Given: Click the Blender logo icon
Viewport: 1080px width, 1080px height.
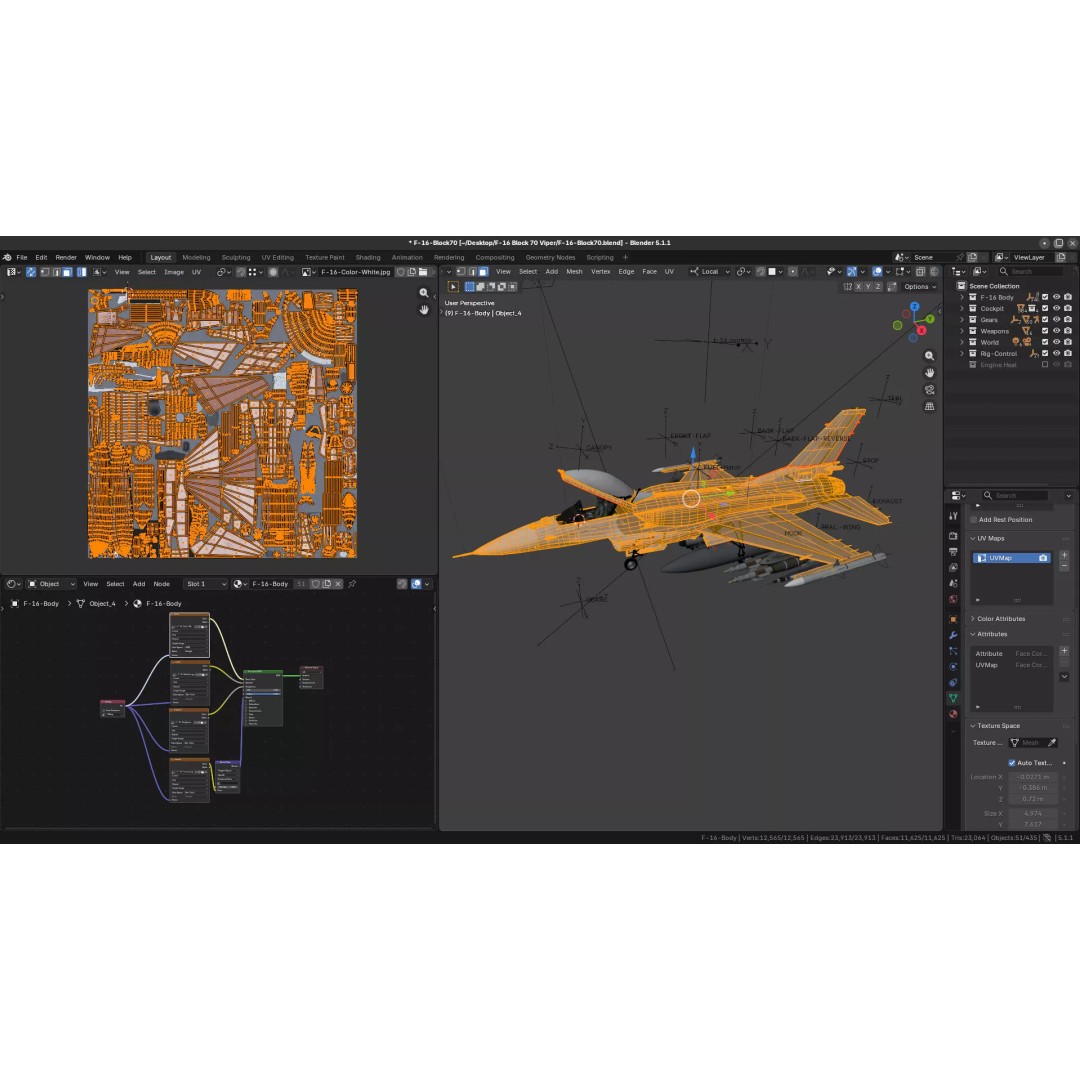Looking at the screenshot, I should click(7, 258).
